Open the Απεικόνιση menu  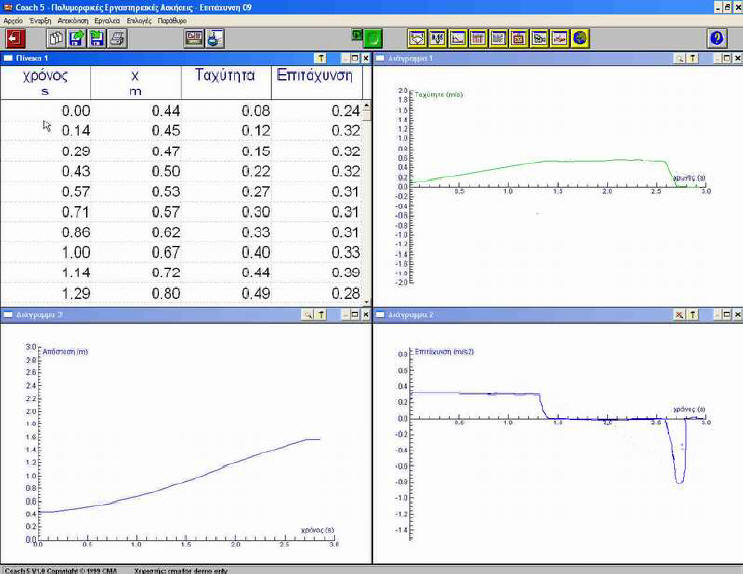(73, 21)
